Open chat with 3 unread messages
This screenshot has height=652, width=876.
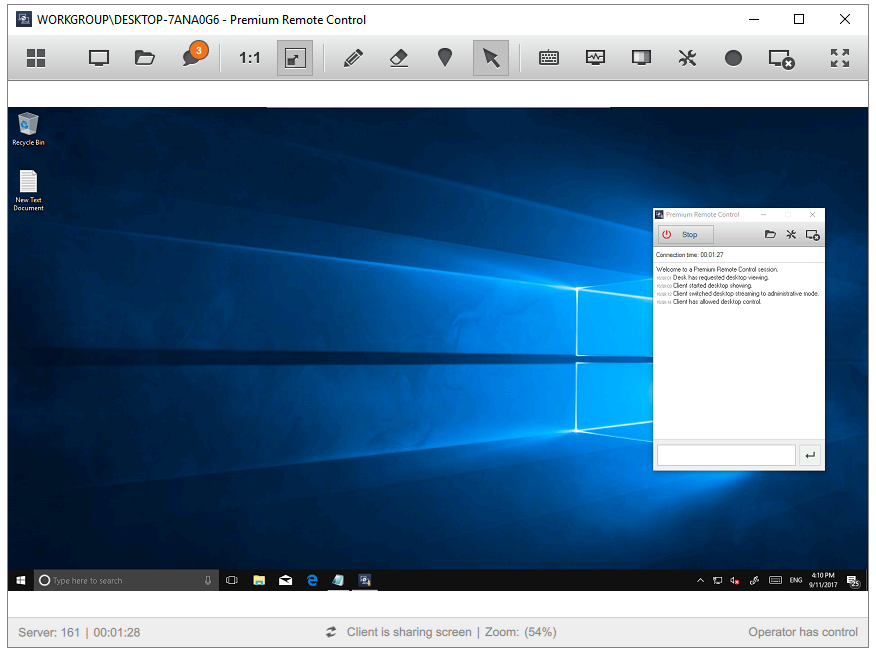pos(192,58)
